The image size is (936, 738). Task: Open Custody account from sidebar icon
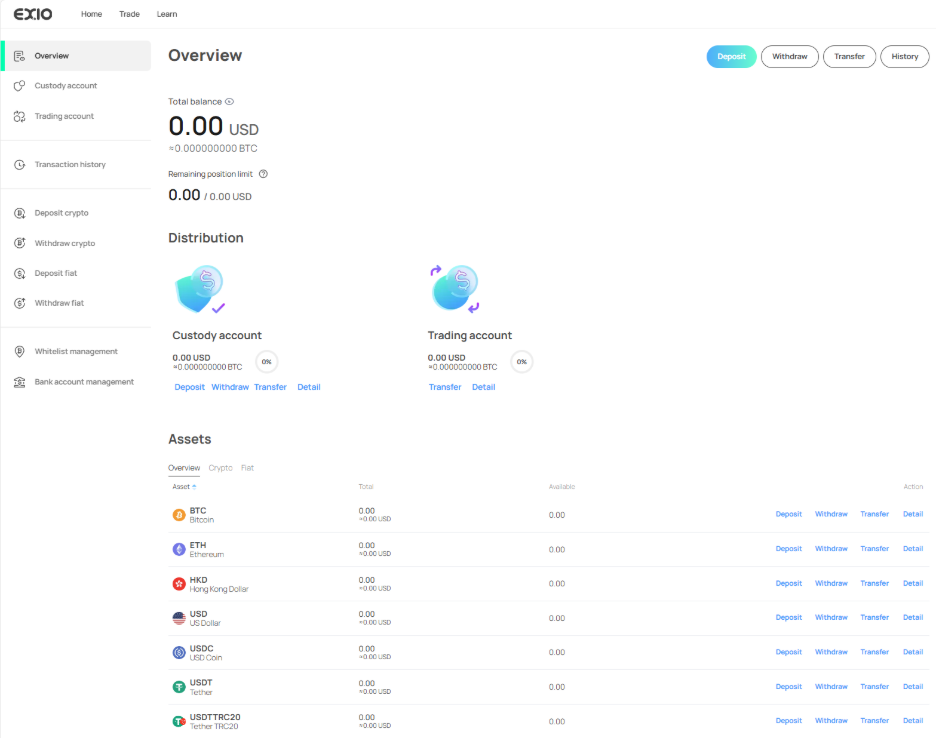(x=19, y=86)
